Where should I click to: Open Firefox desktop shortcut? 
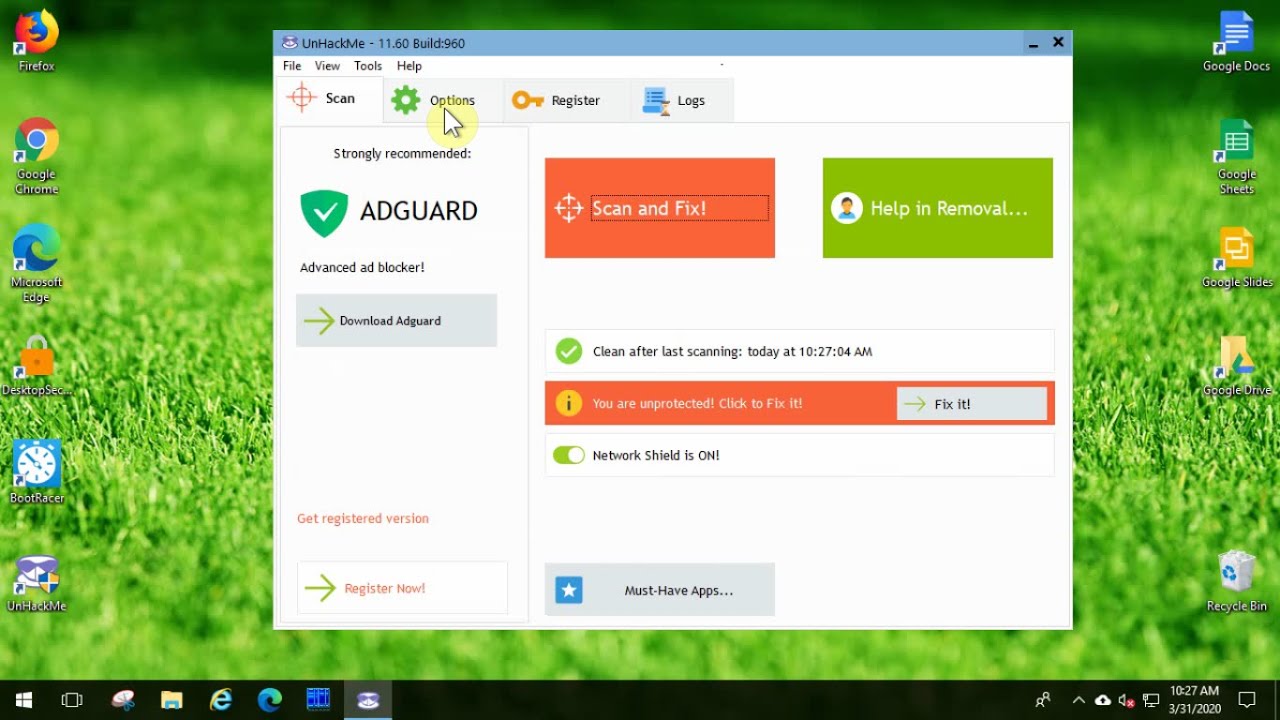coord(36,43)
